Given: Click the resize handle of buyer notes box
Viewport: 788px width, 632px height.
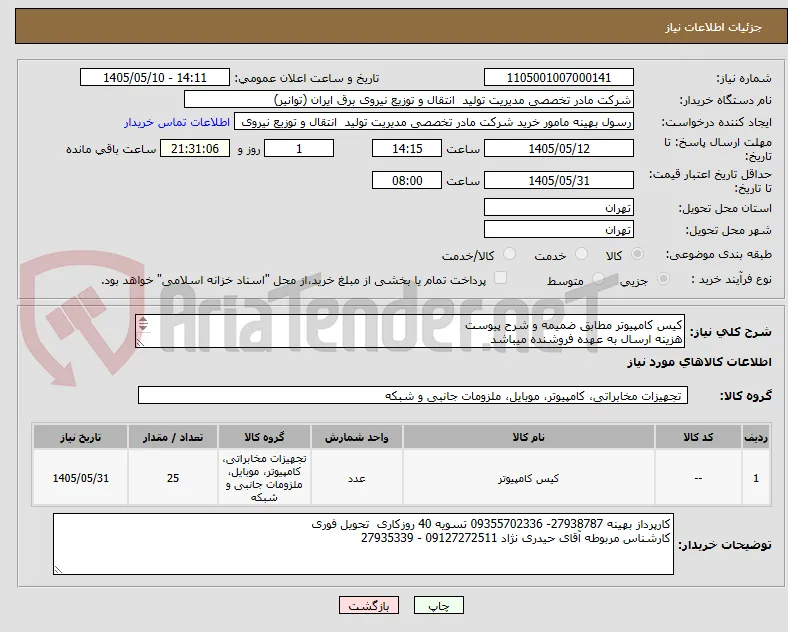Looking at the screenshot, I should point(58,570).
